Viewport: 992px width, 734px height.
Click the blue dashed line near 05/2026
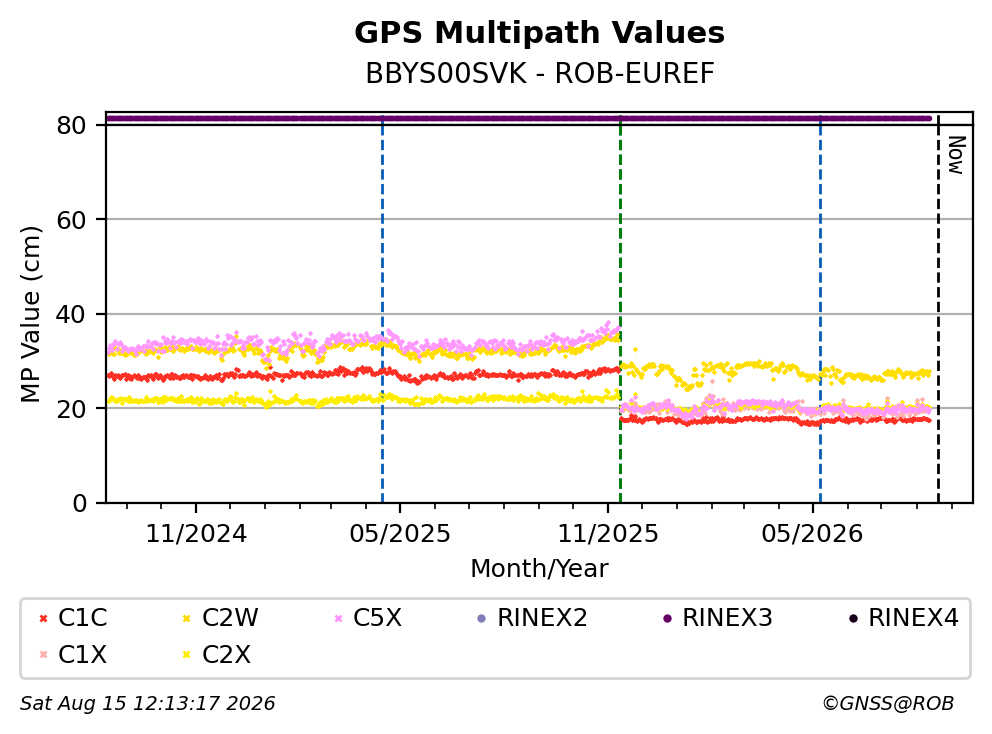pyautogui.click(x=821, y=310)
